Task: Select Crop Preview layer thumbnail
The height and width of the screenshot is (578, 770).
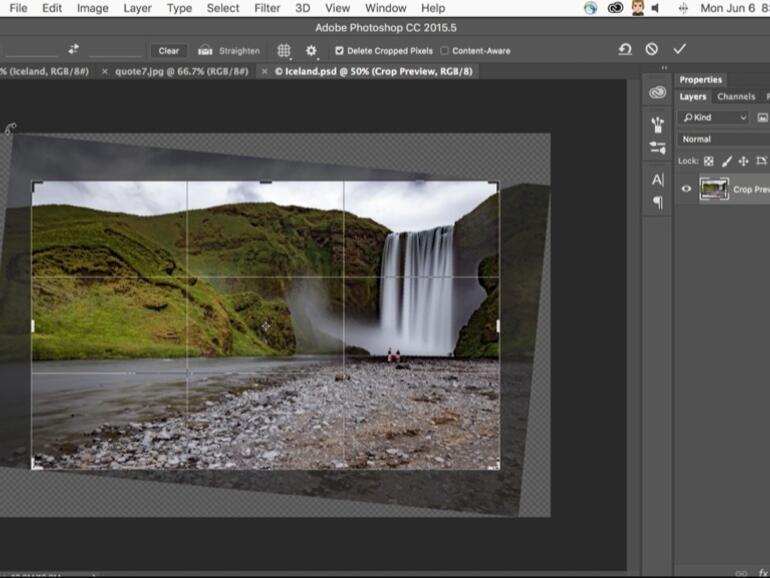Action: click(714, 189)
